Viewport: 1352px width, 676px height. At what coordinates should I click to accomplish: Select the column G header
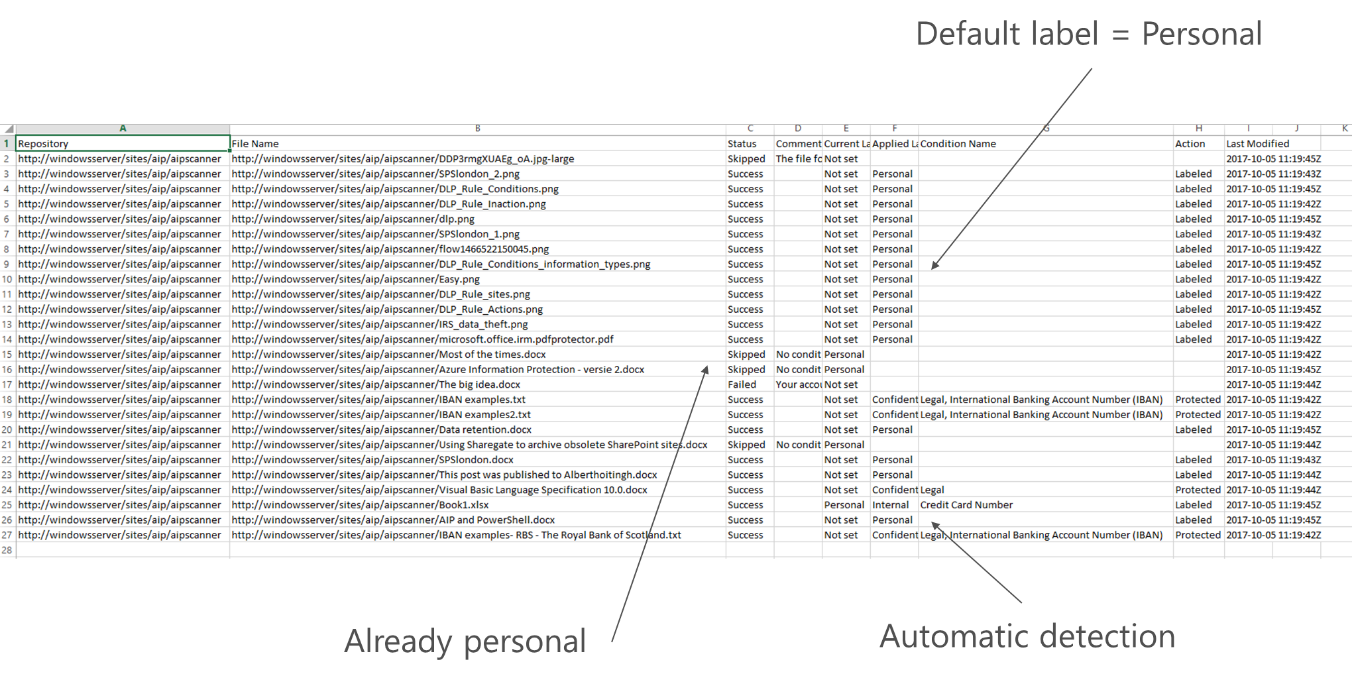click(x=1045, y=129)
